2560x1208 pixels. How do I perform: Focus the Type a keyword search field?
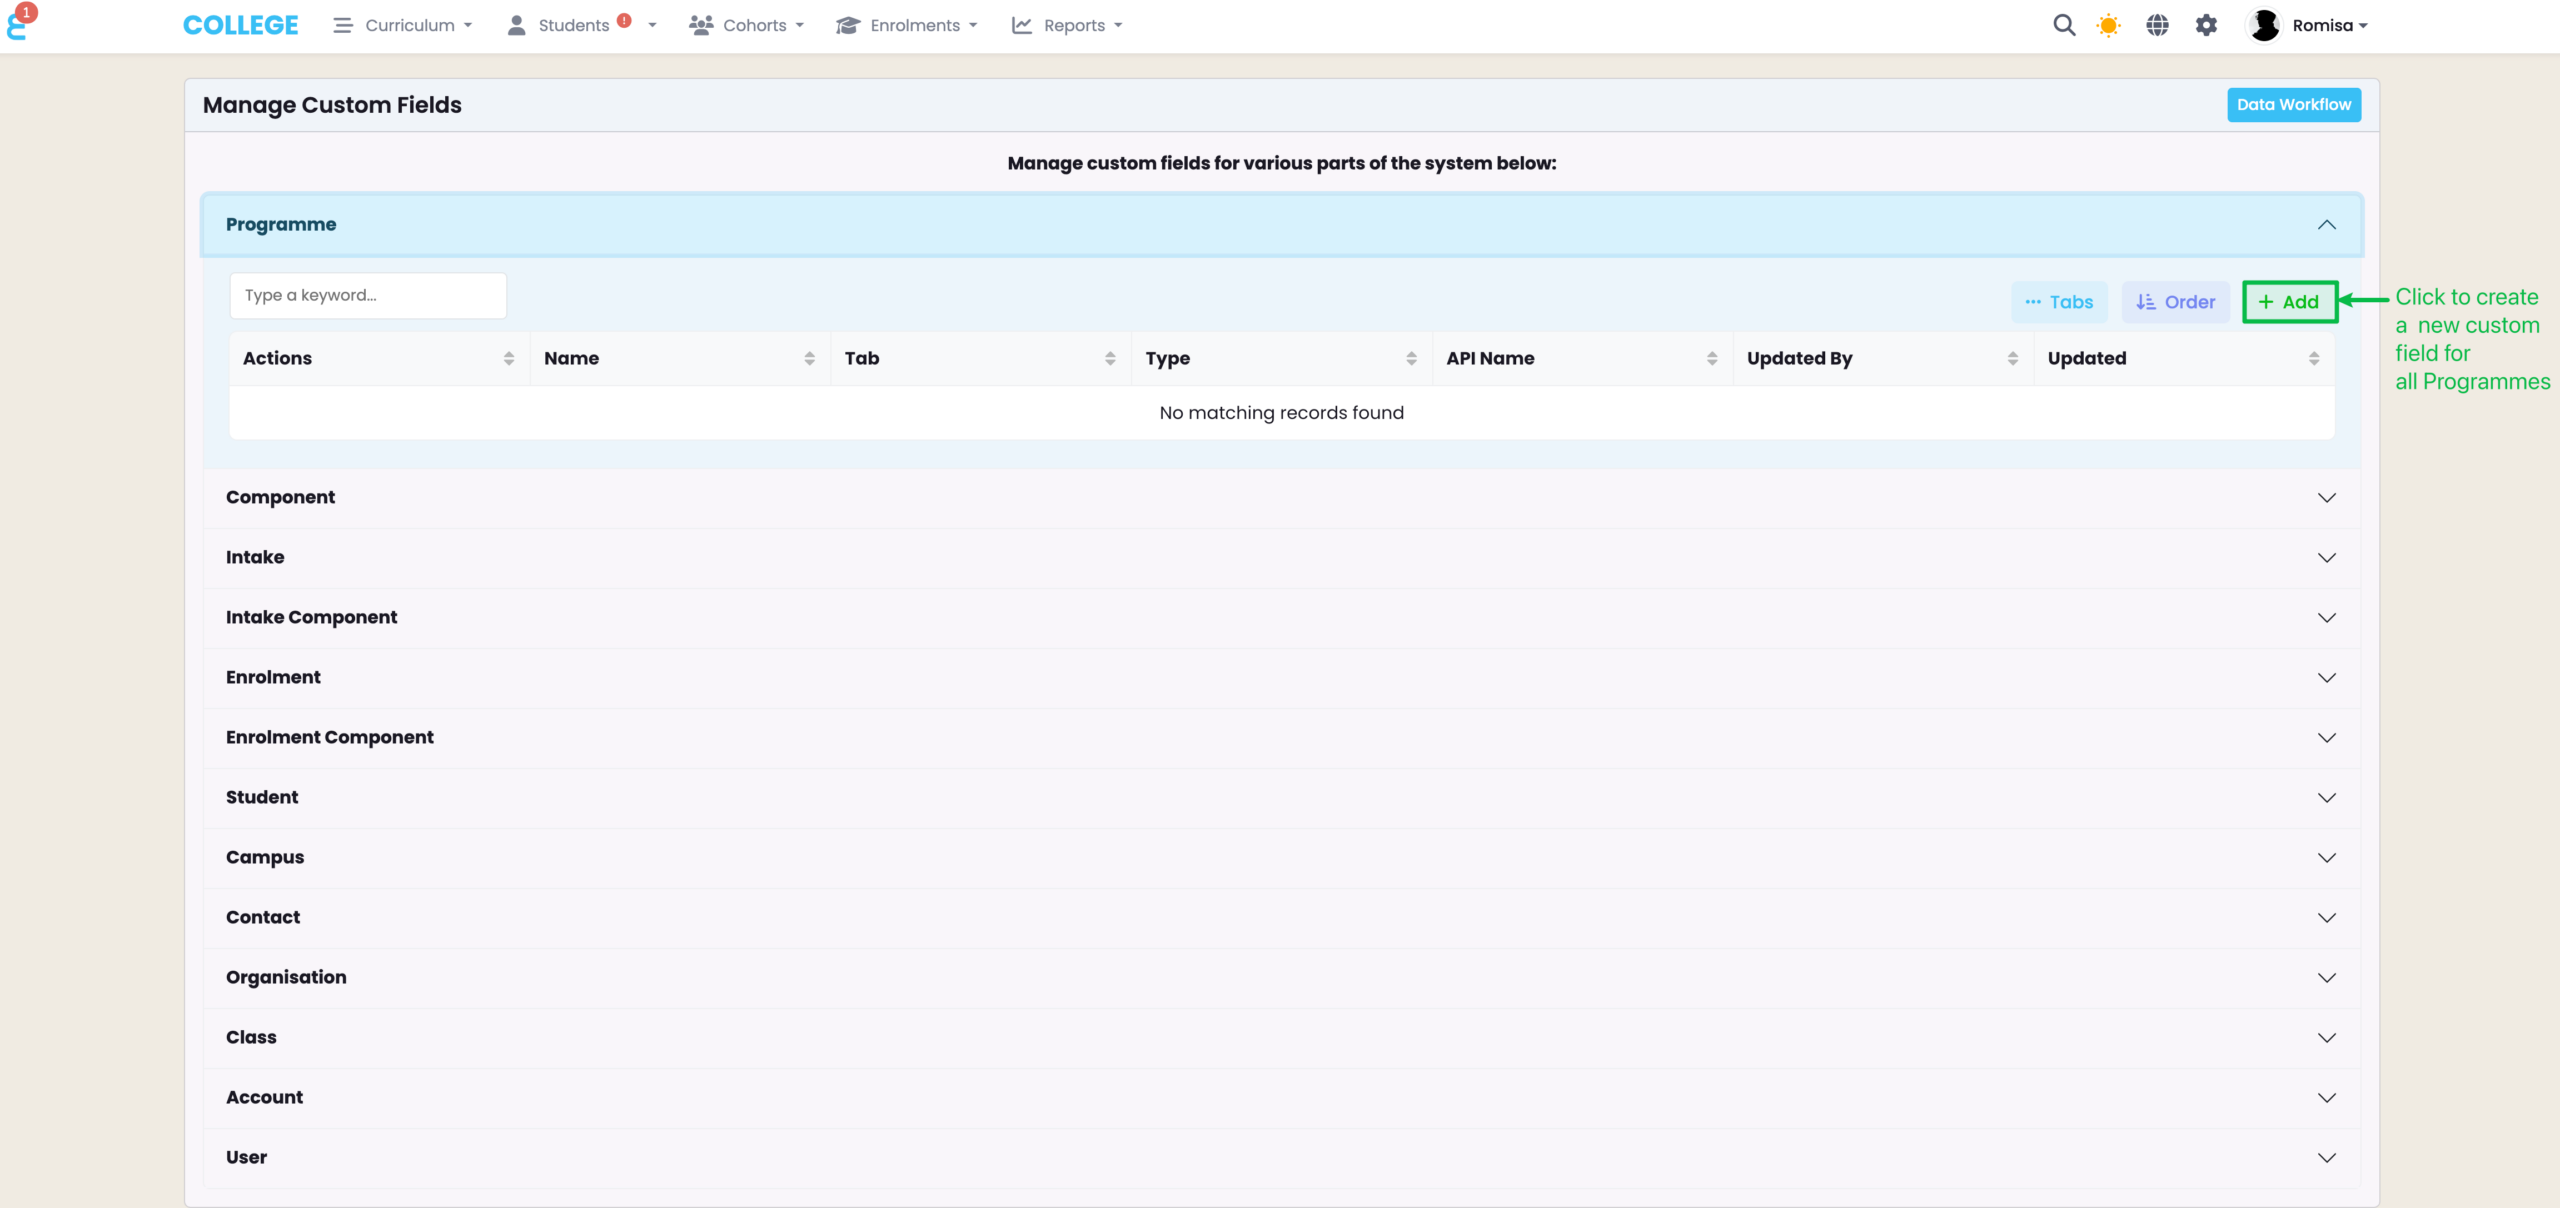(x=368, y=295)
